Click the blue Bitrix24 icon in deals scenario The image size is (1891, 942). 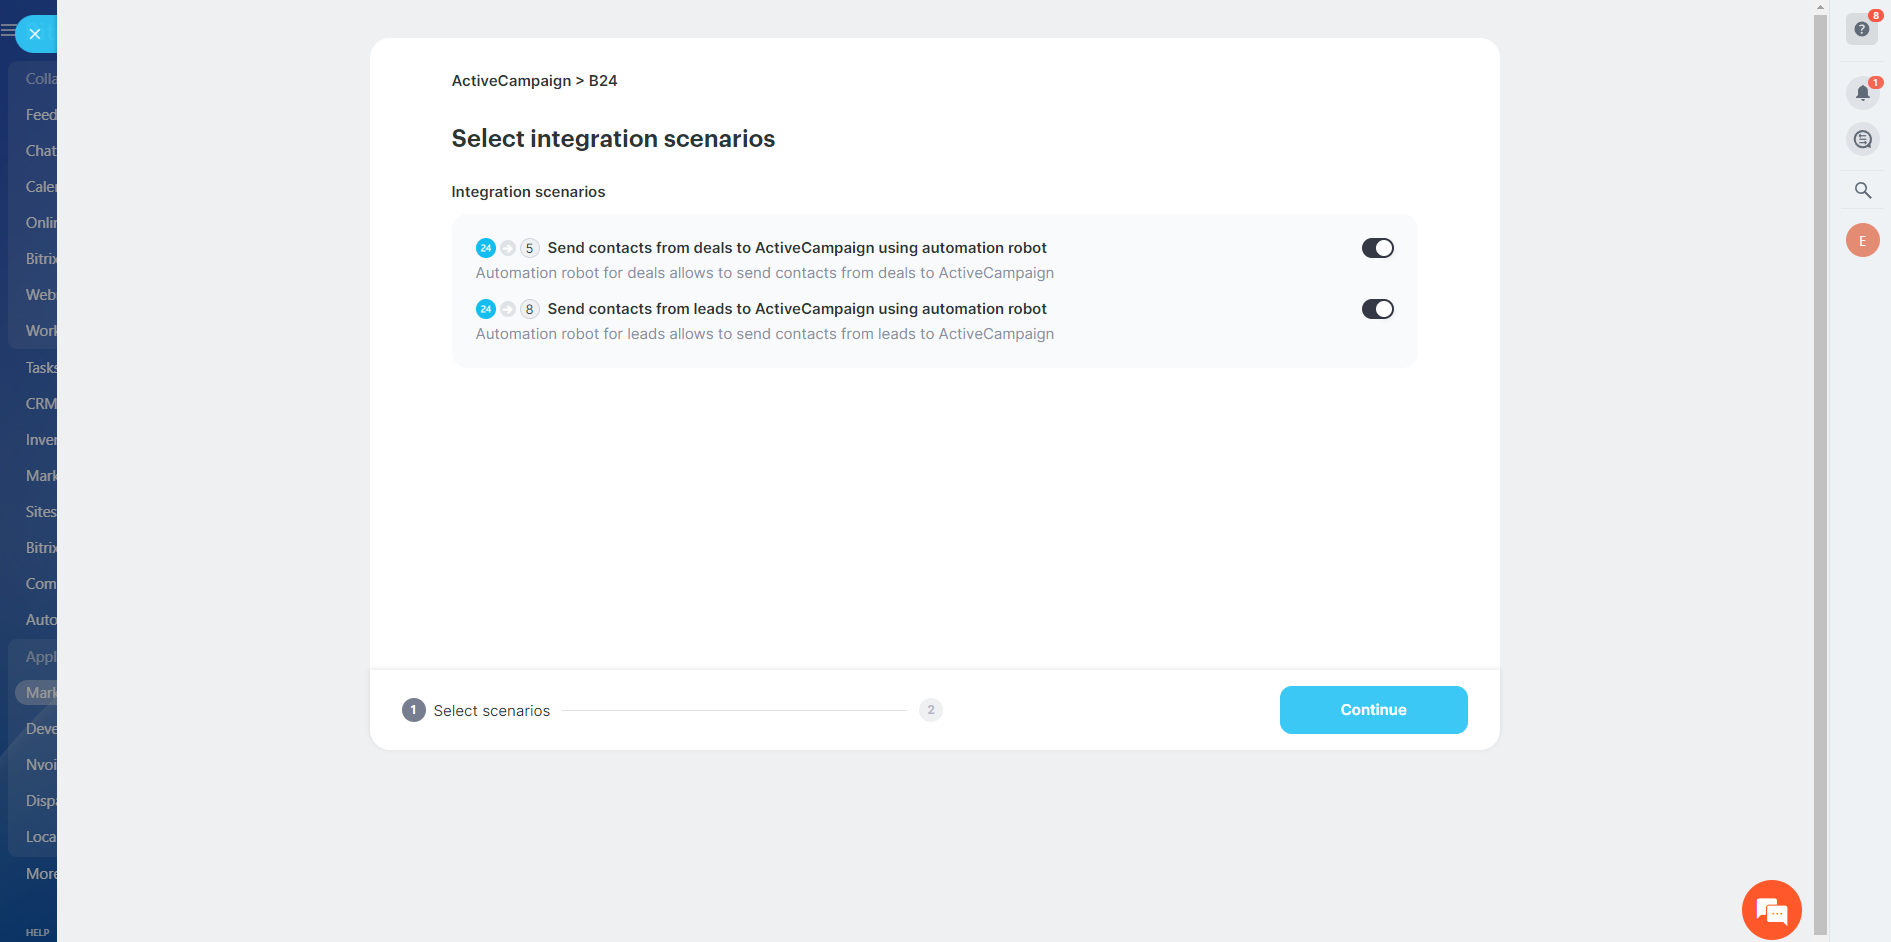(x=486, y=248)
